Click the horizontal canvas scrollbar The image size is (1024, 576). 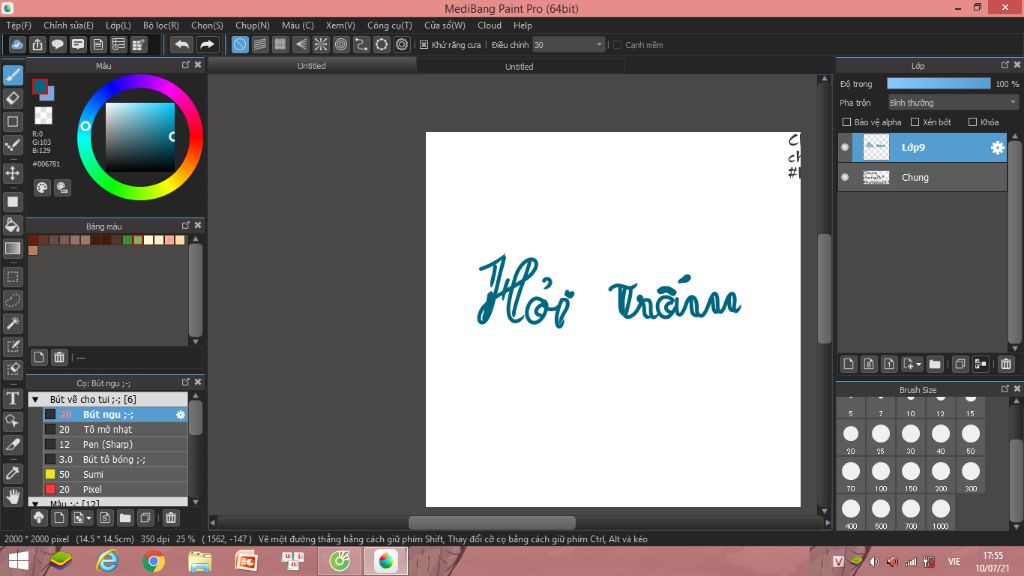492,523
